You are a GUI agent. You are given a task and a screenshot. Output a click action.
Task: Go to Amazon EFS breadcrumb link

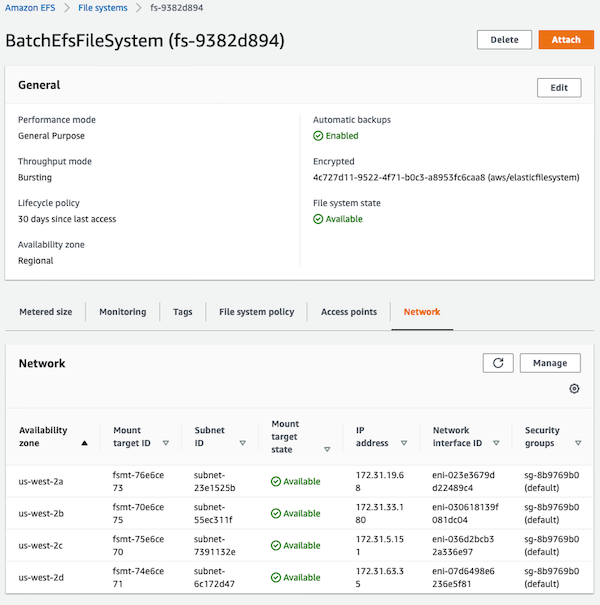point(30,8)
